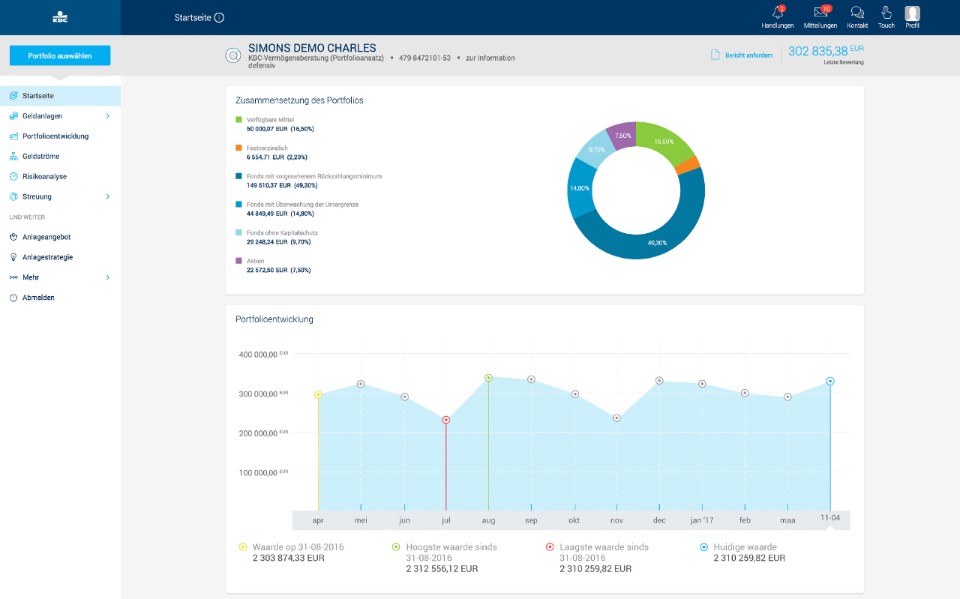Image resolution: width=960 pixels, height=599 pixels.
Task: Click the Bericht anfordern link
Action: click(x=749, y=55)
